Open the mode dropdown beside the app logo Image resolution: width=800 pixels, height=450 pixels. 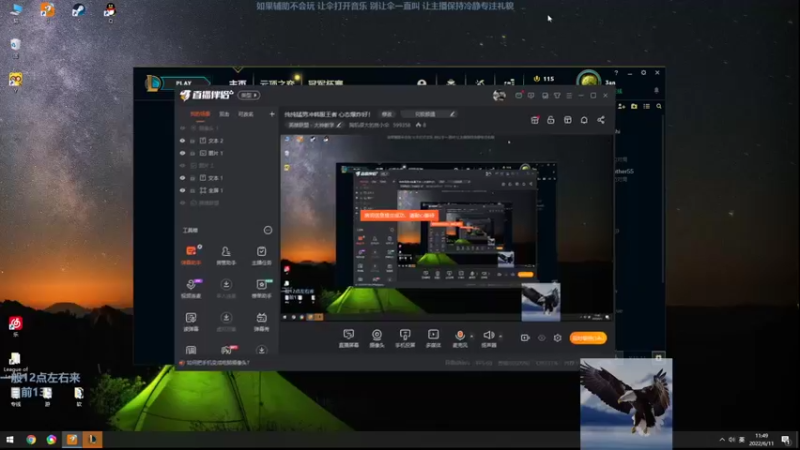[249, 95]
